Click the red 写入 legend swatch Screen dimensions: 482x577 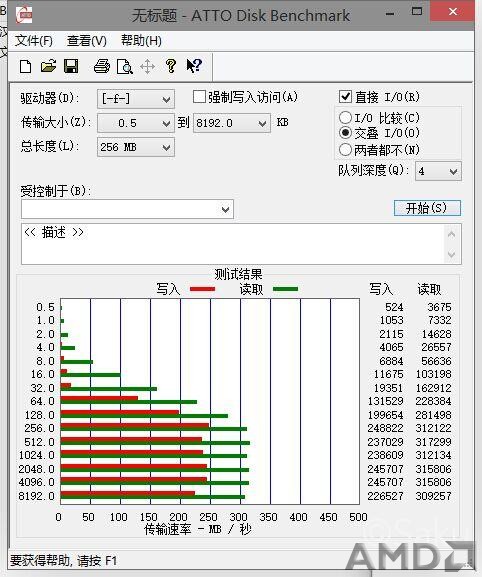(202, 289)
